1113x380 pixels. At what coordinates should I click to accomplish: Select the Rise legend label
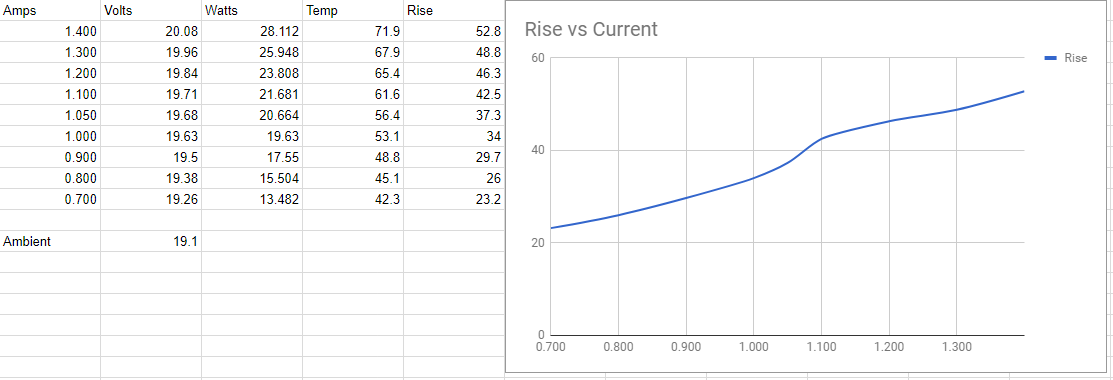pos(1075,58)
